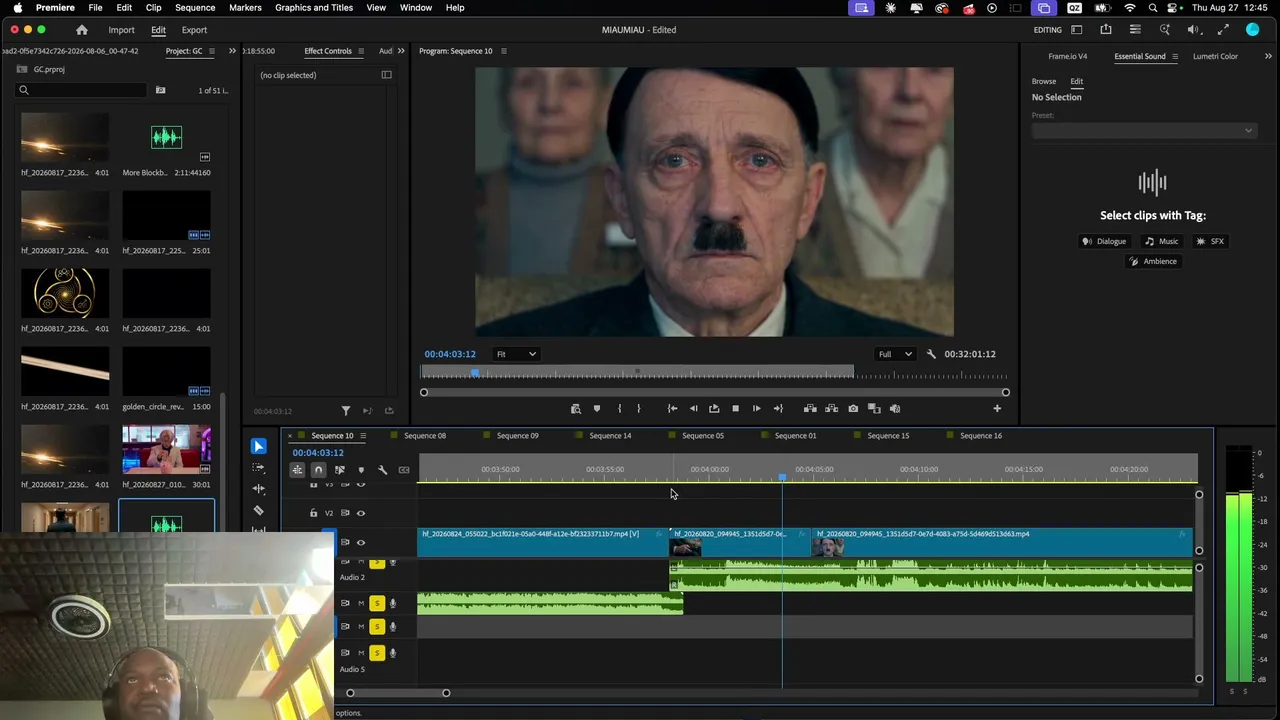
Task: Open timeline display settings wrench
Action: [x=382, y=470]
